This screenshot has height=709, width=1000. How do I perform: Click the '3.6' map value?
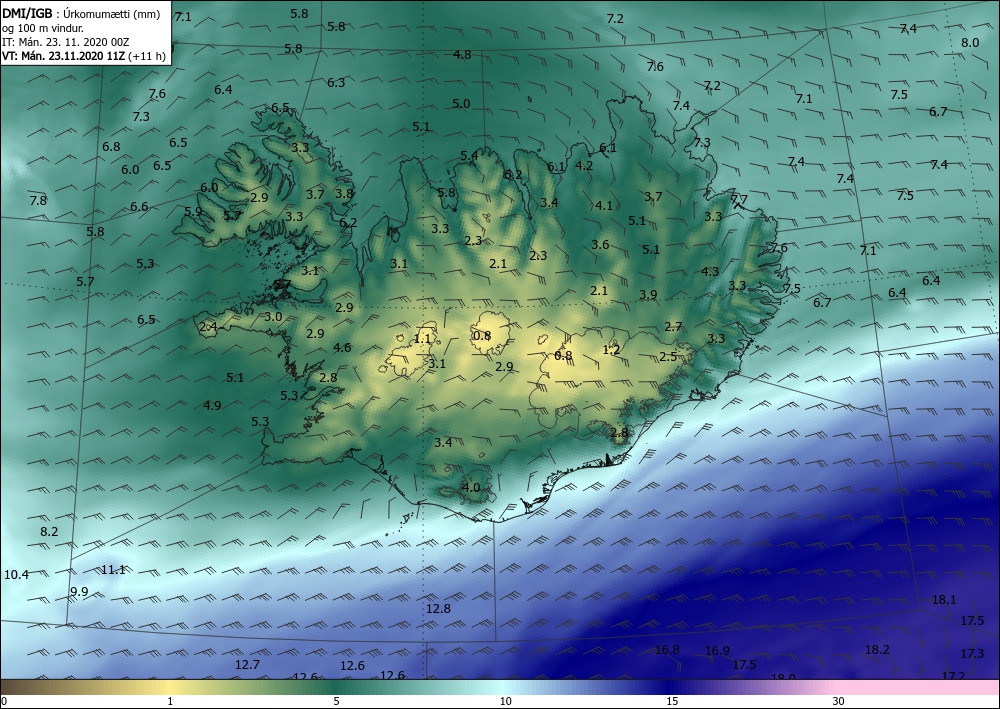(x=599, y=244)
